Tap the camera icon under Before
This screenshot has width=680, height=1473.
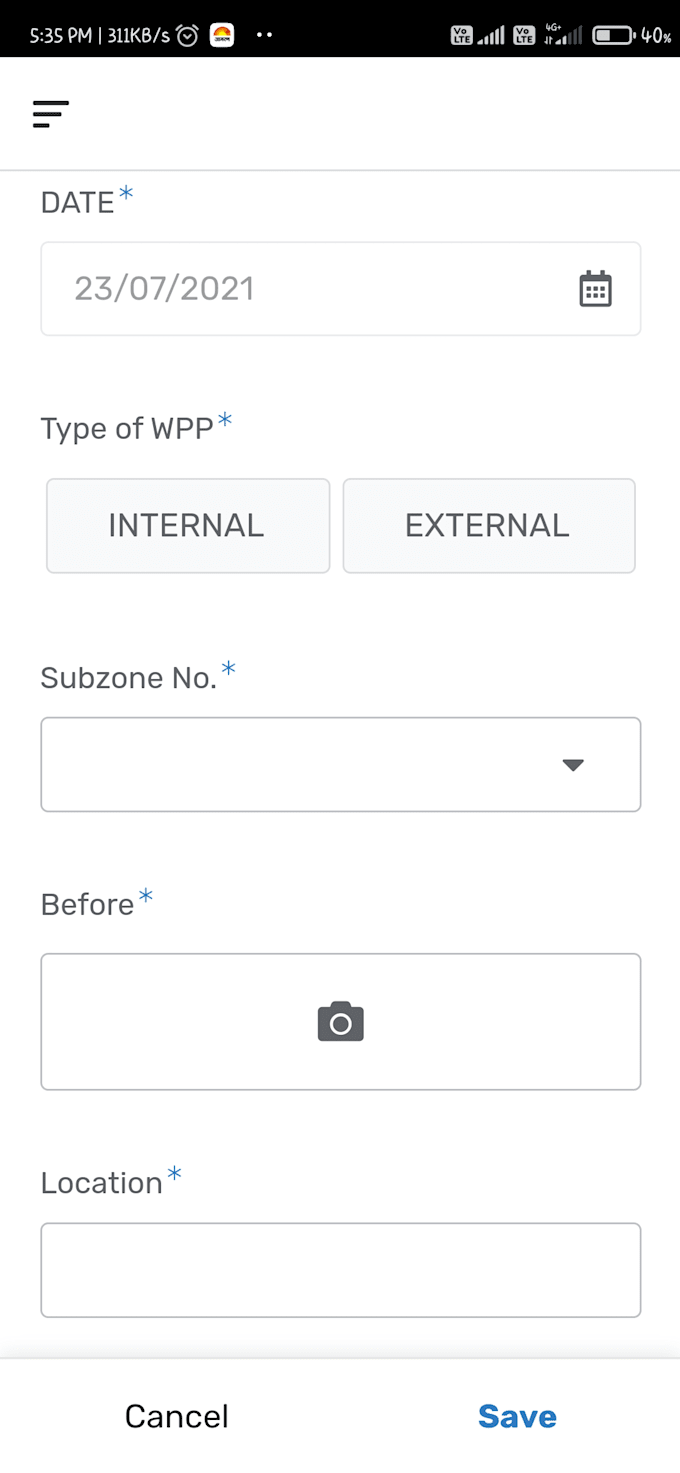[x=340, y=1022]
